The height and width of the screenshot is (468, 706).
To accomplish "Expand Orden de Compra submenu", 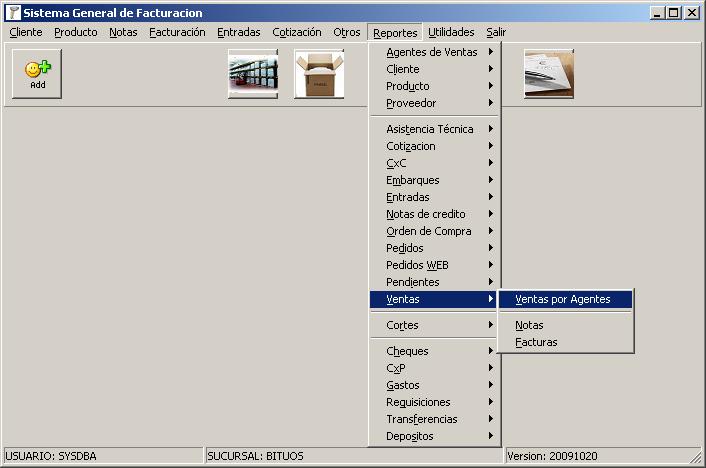I will coord(434,231).
